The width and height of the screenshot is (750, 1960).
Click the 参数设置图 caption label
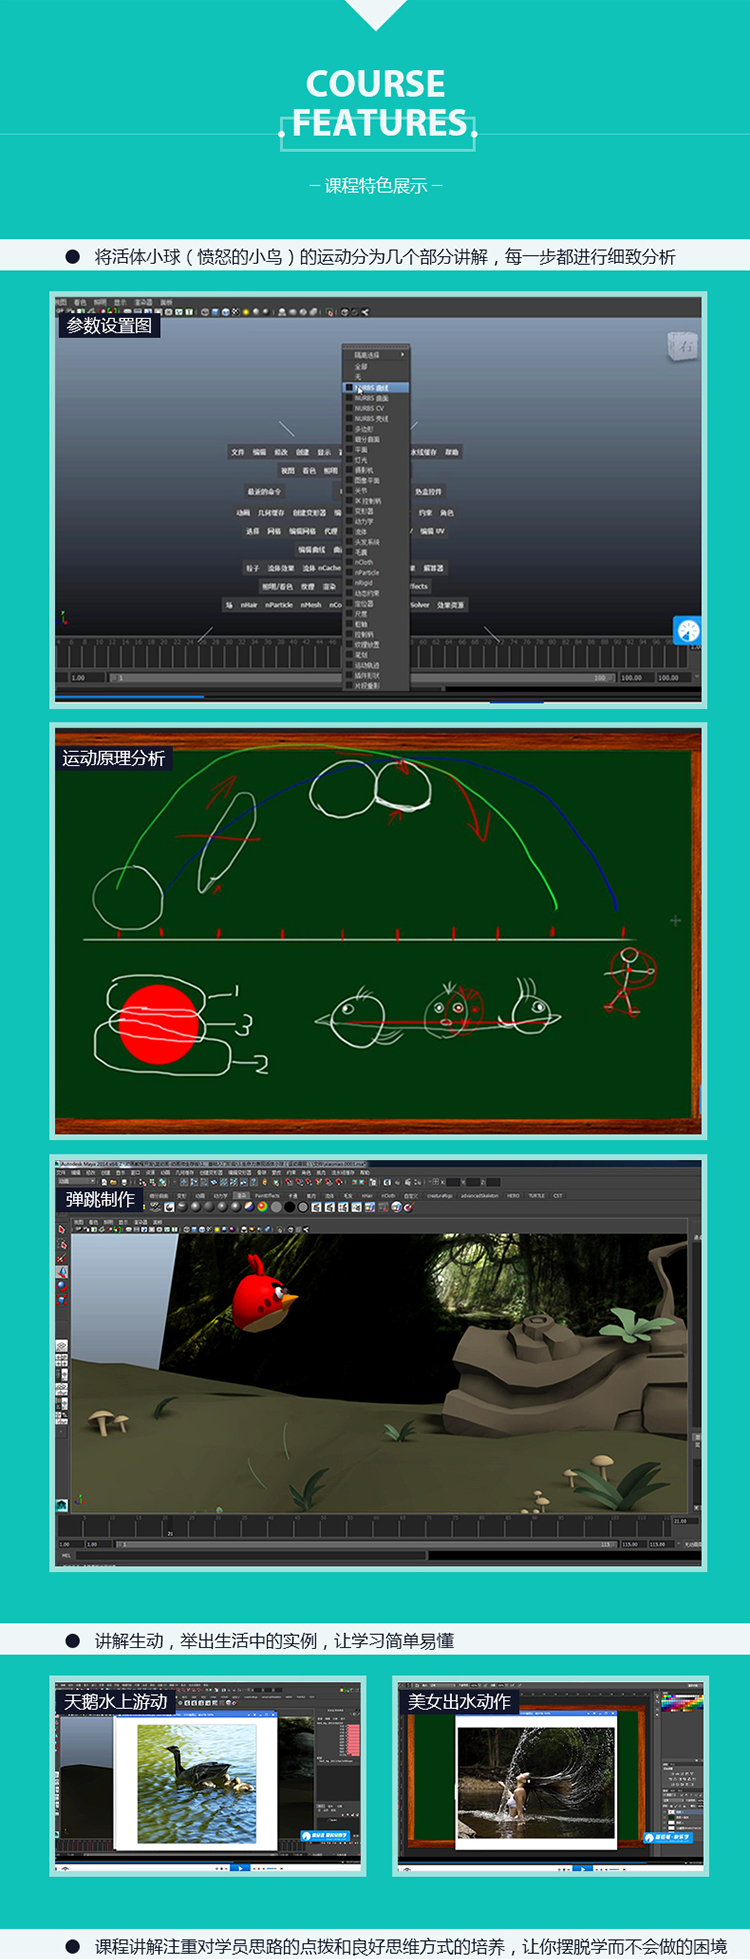point(109,325)
